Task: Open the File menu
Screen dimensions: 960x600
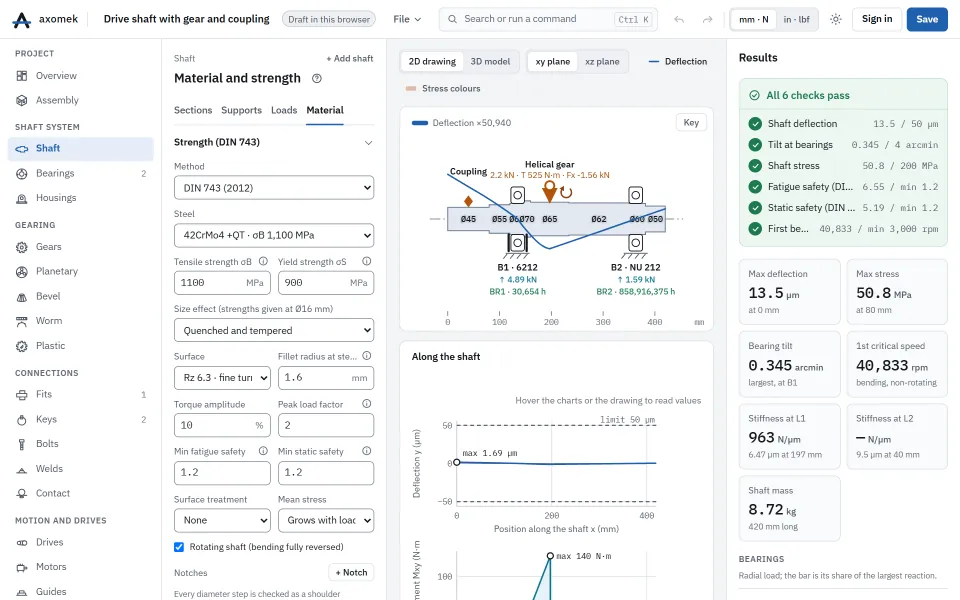Action: pos(407,20)
